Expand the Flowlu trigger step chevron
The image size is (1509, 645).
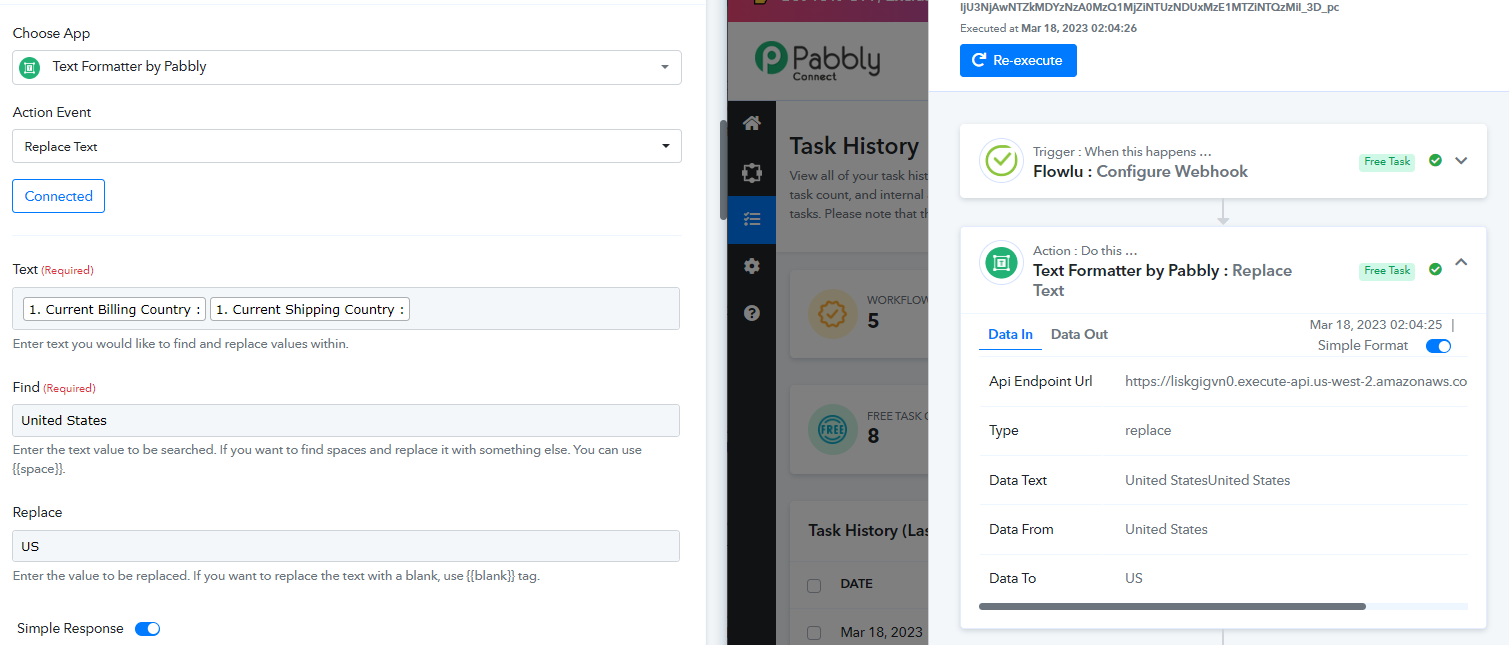click(1461, 161)
